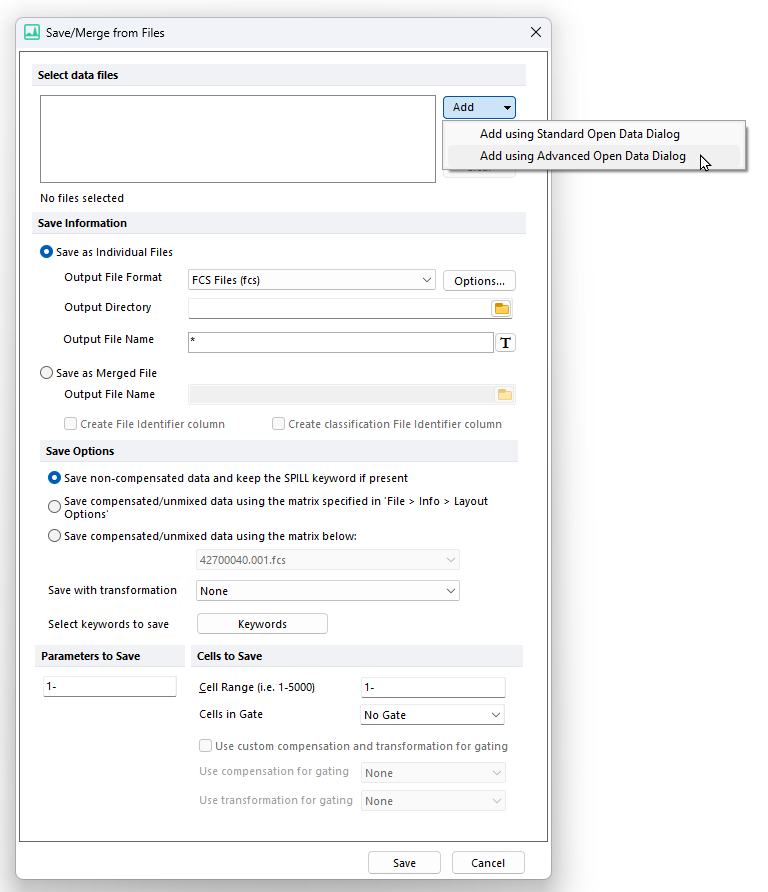Click the Options... button

click(x=479, y=280)
